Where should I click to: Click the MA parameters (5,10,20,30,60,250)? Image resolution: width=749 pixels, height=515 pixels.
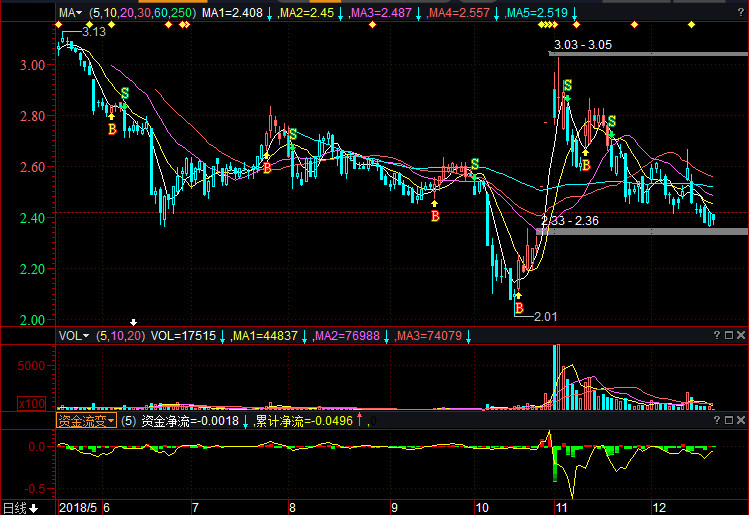[x=142, y=13]
